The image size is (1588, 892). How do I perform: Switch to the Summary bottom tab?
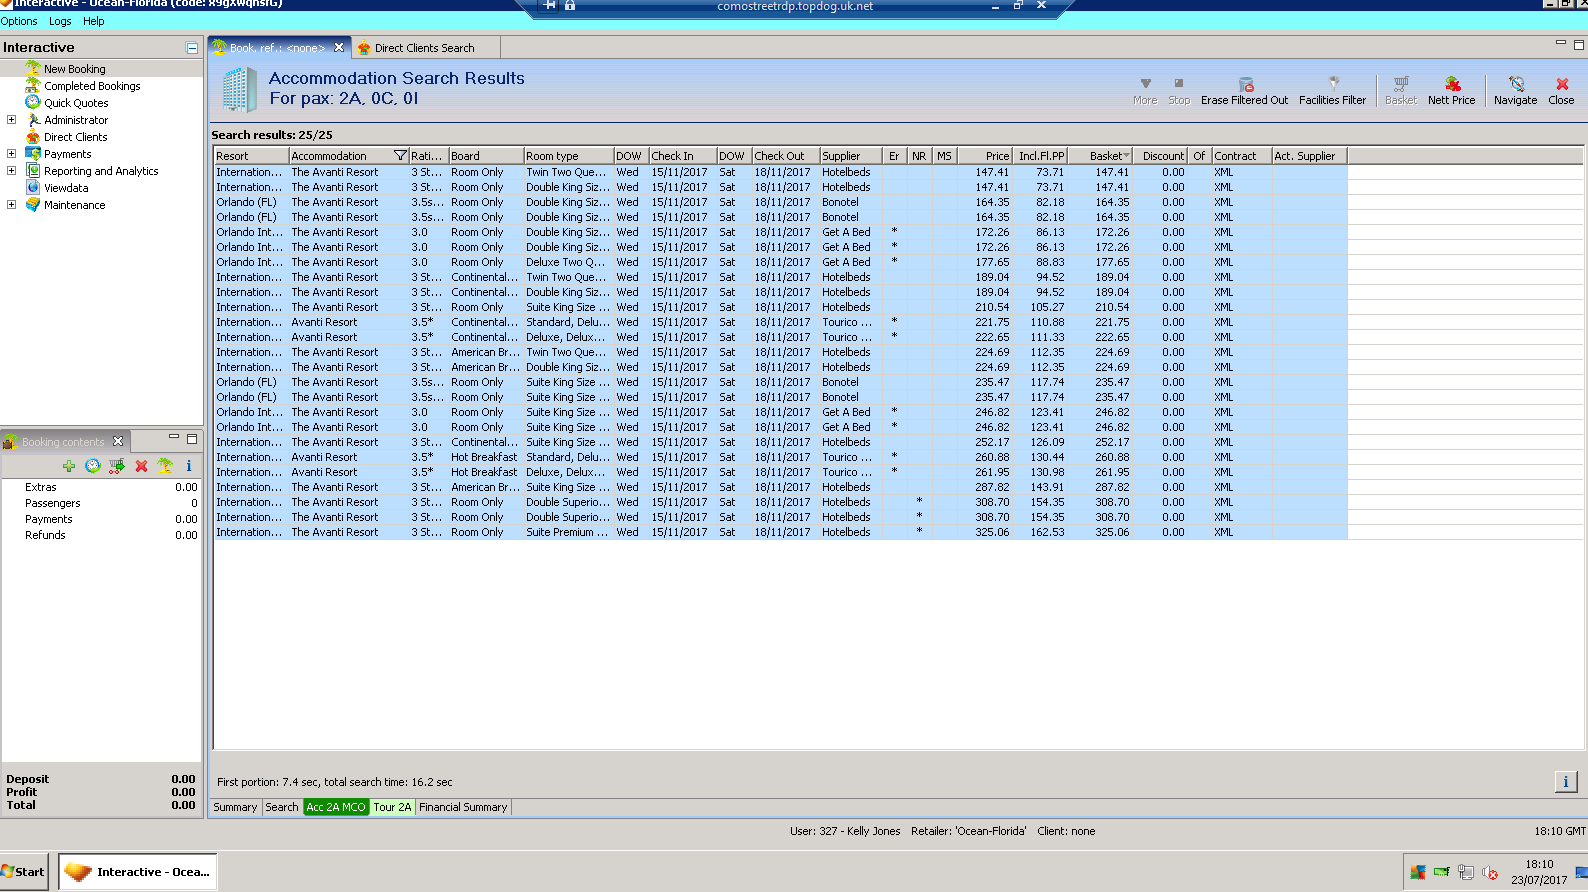pos(235,807)
